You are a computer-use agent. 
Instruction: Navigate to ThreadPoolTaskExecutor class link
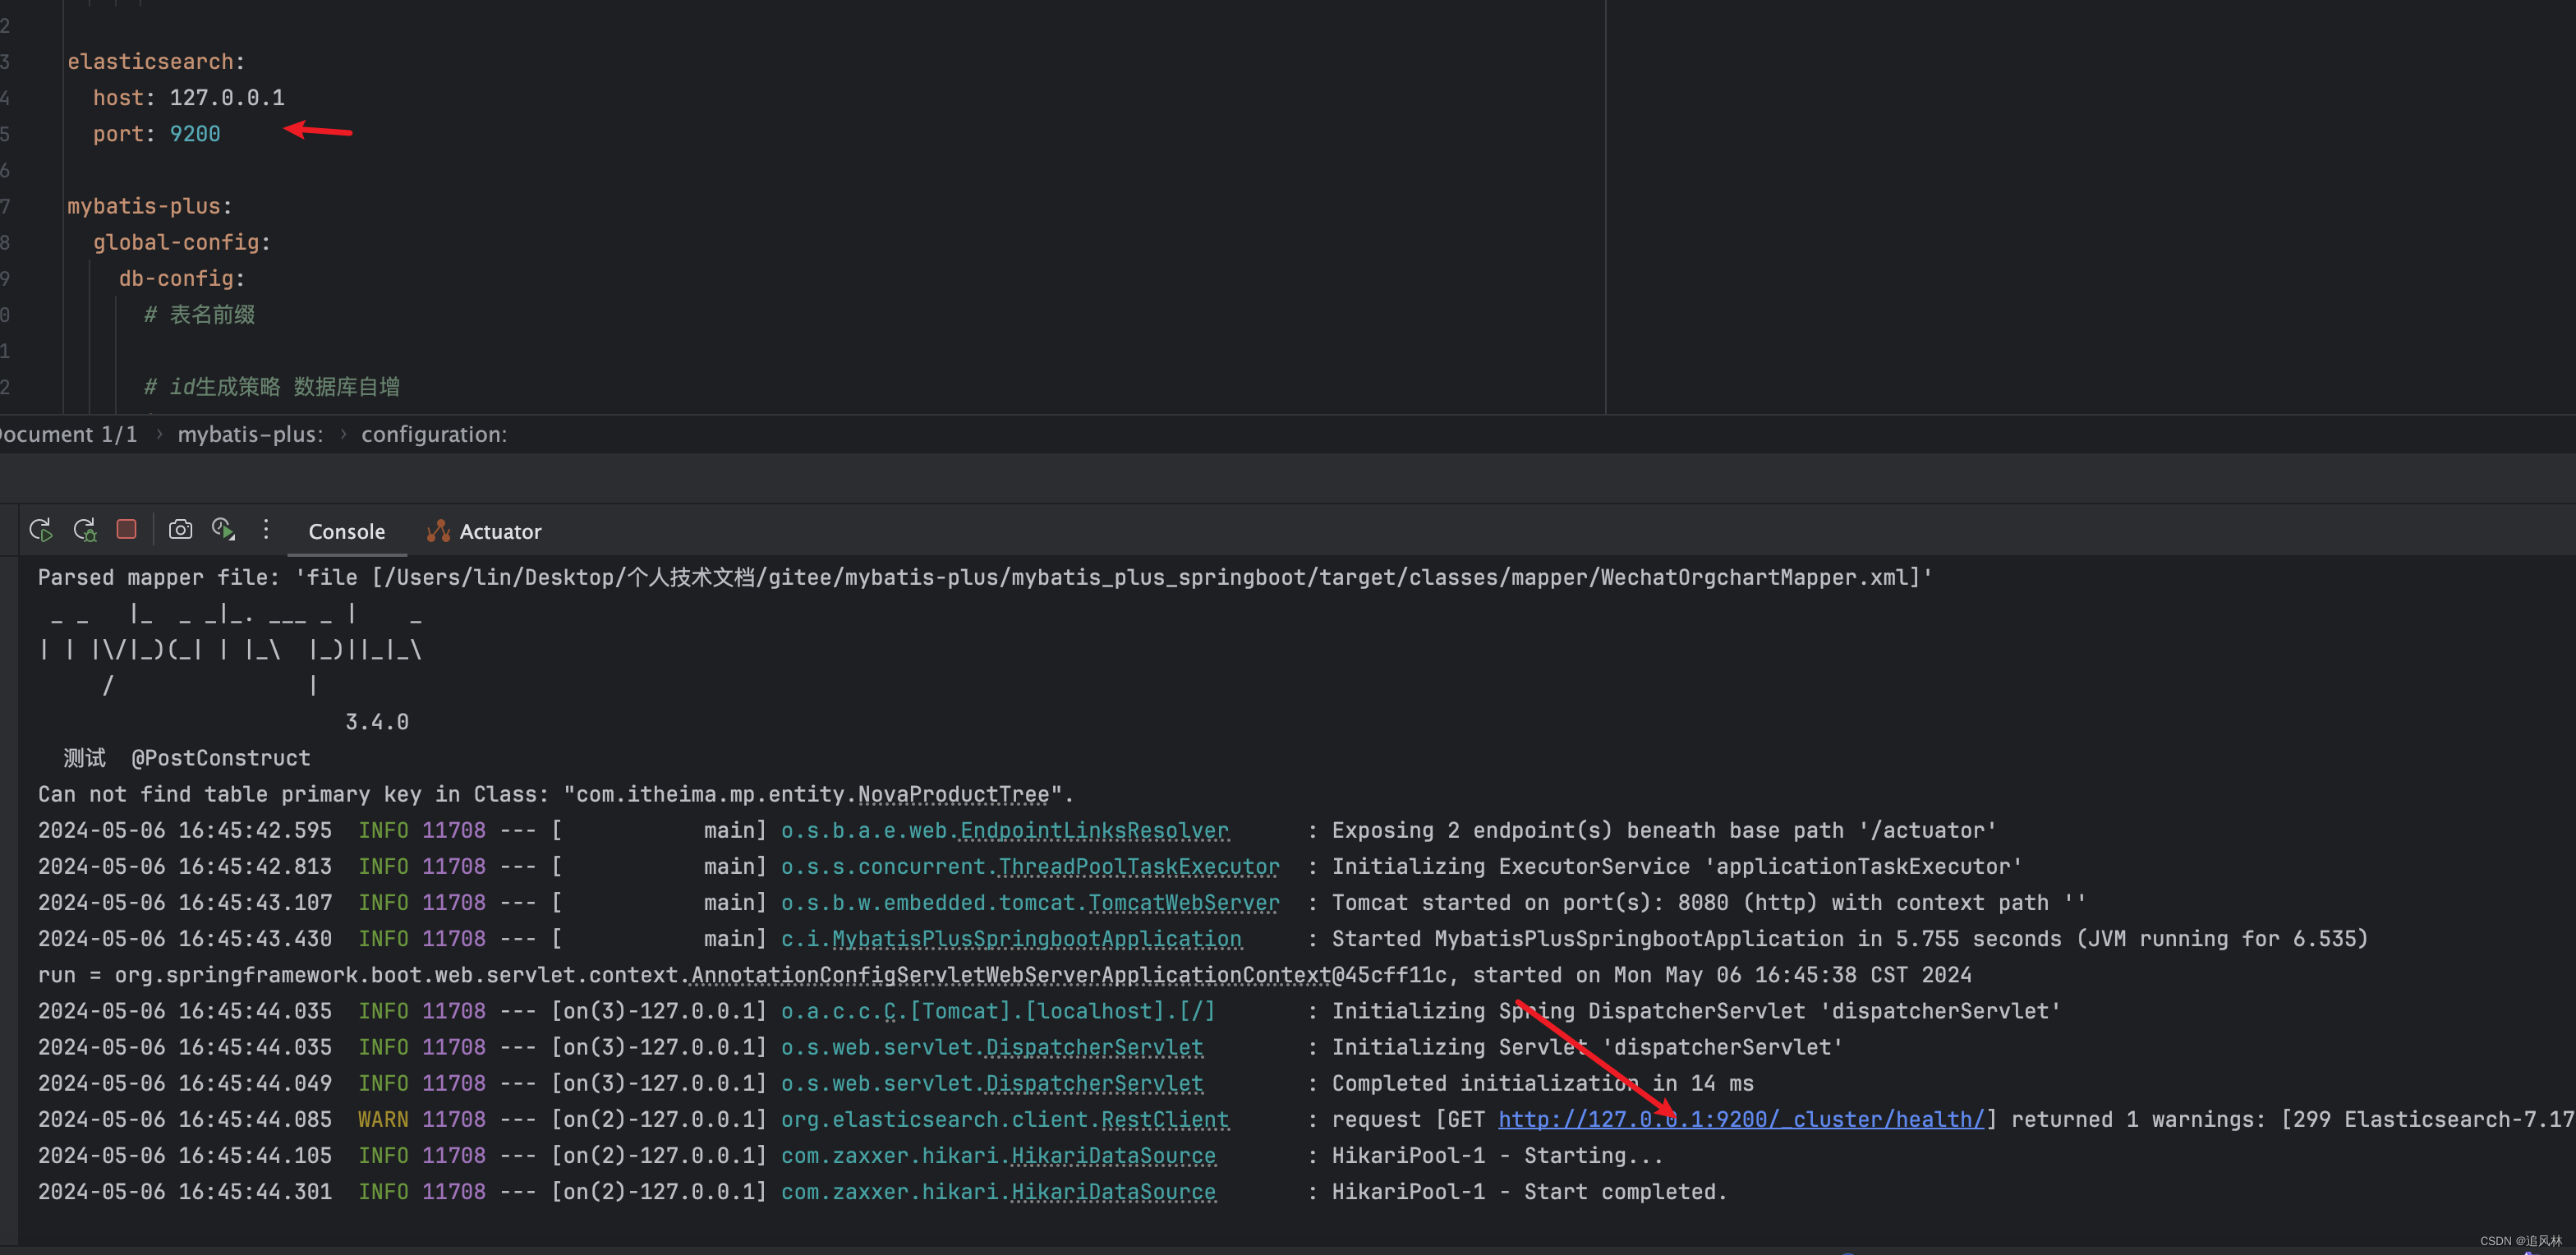(1139, 866)
